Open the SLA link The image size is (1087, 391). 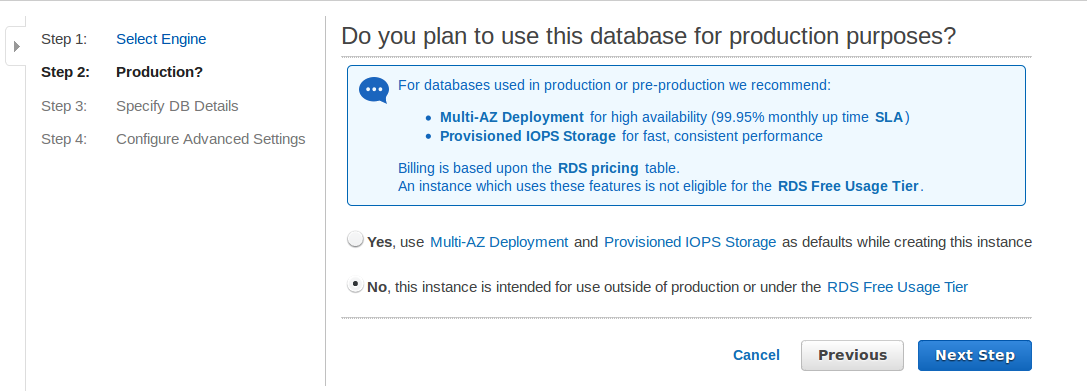coord(889,117)
